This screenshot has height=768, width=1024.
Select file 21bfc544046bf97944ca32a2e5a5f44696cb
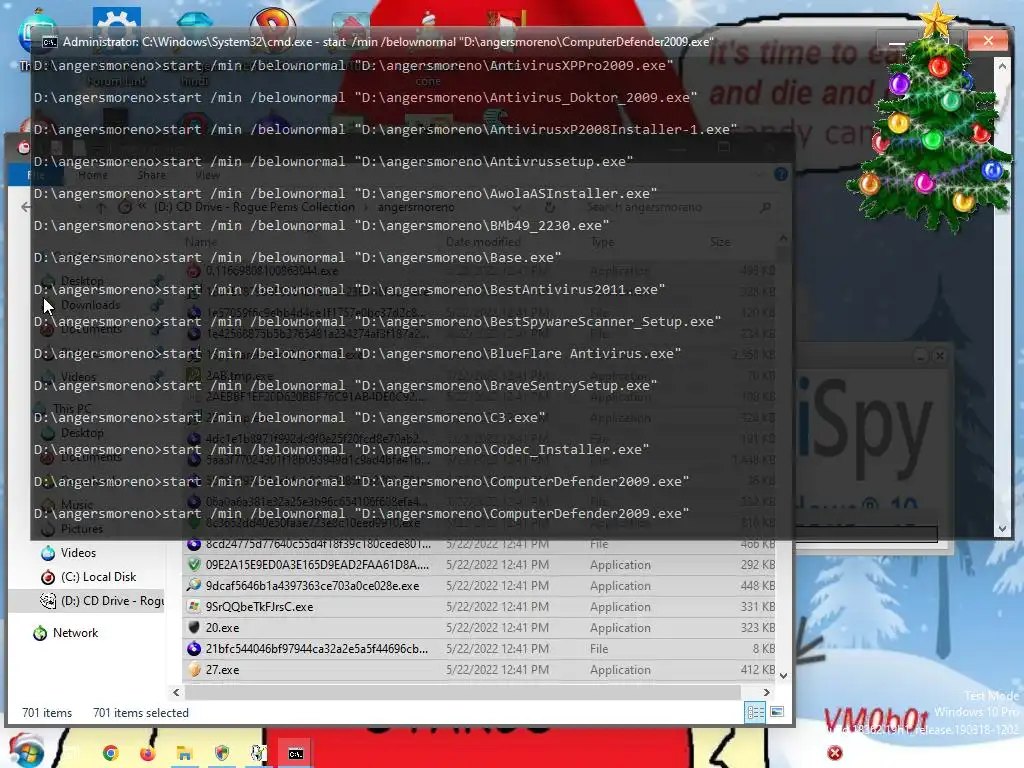(x=317, y=648)
